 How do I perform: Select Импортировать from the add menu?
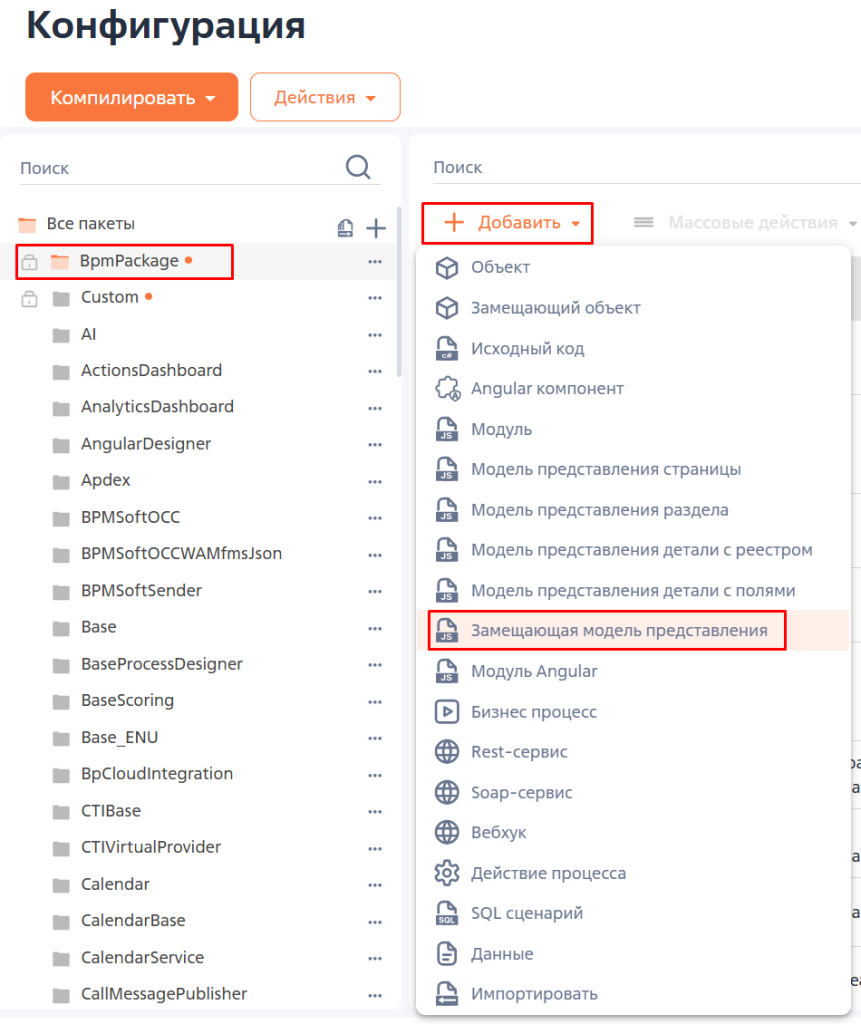tap(534, 994)
